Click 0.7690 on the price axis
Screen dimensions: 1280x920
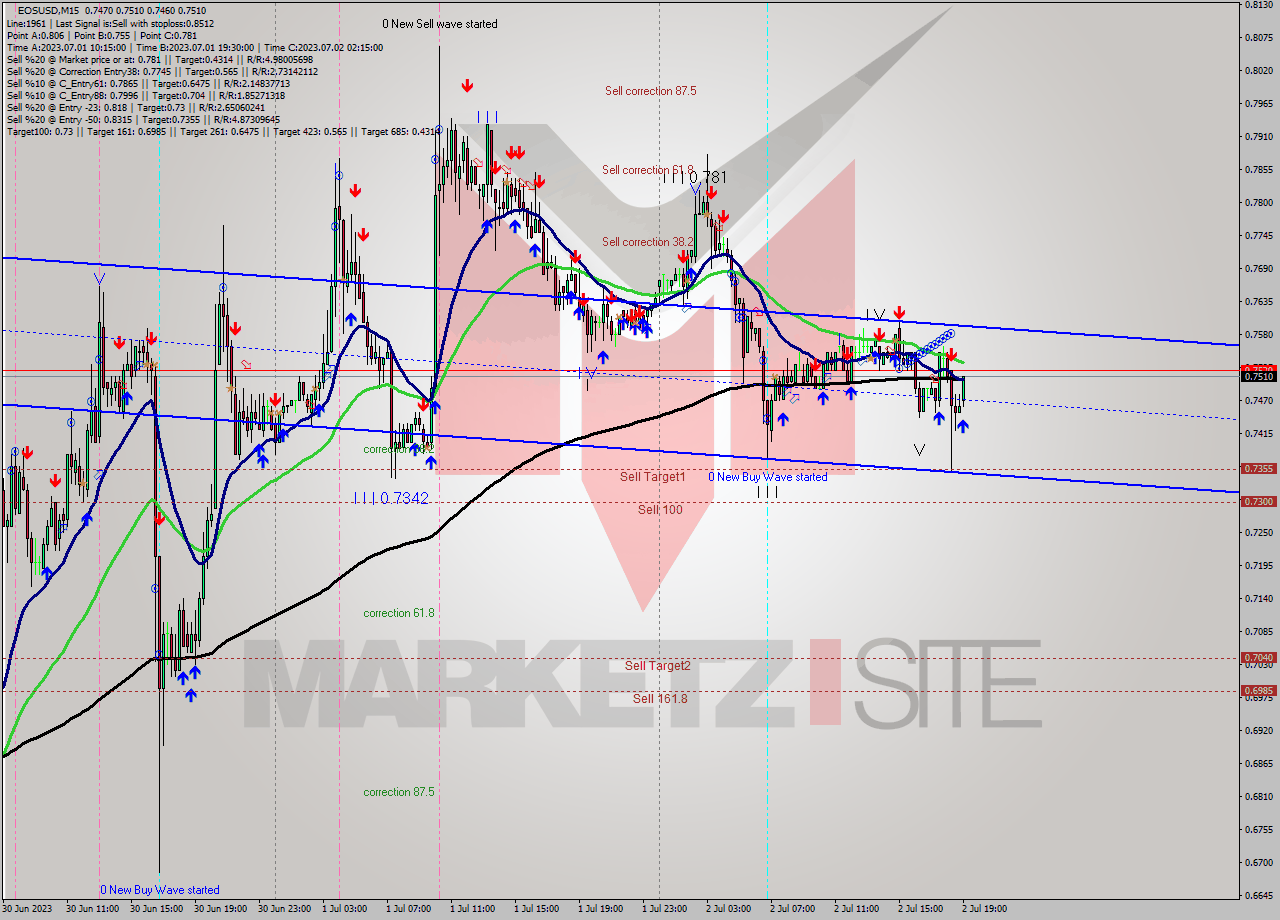1258,269
